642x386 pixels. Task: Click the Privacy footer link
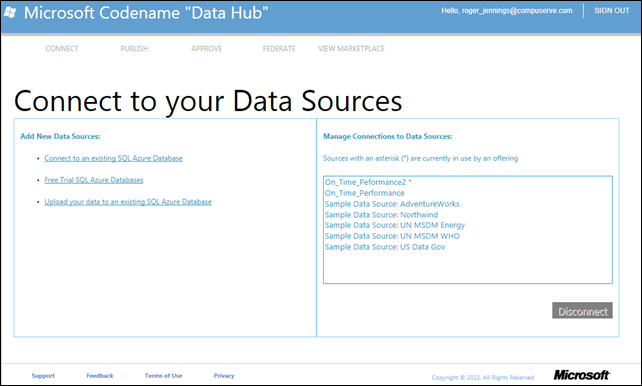224,375
